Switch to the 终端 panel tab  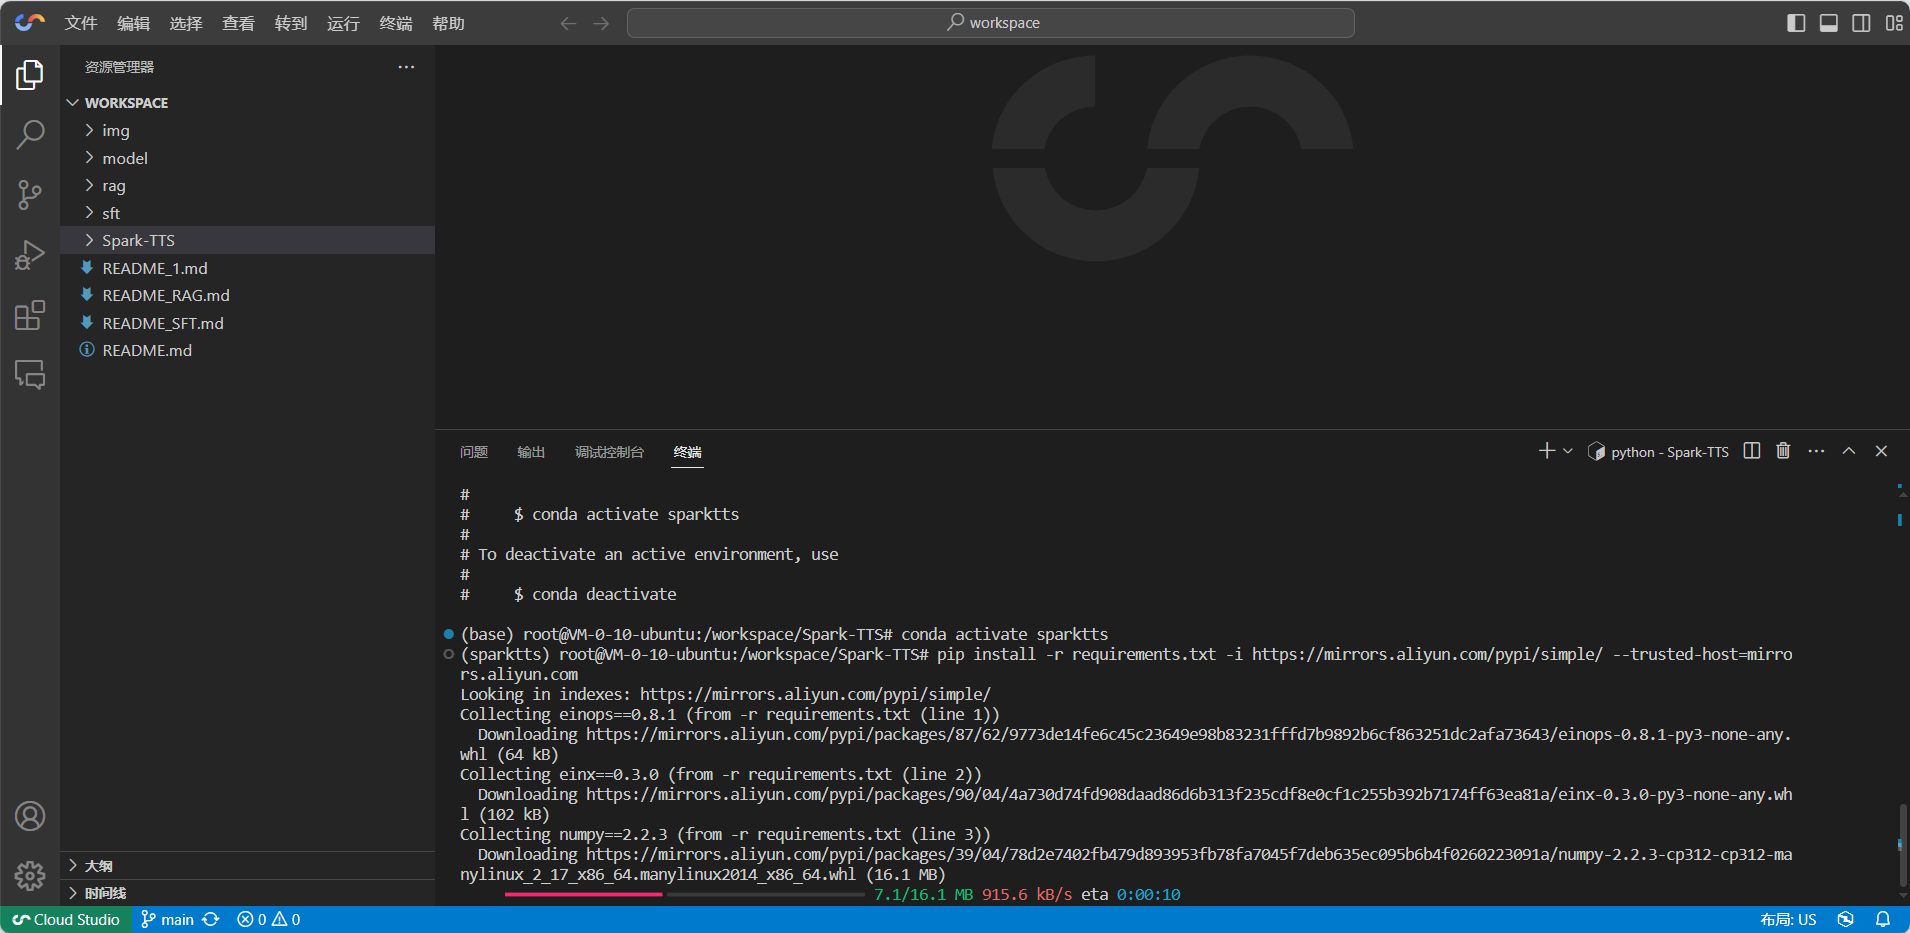[687, 452]
